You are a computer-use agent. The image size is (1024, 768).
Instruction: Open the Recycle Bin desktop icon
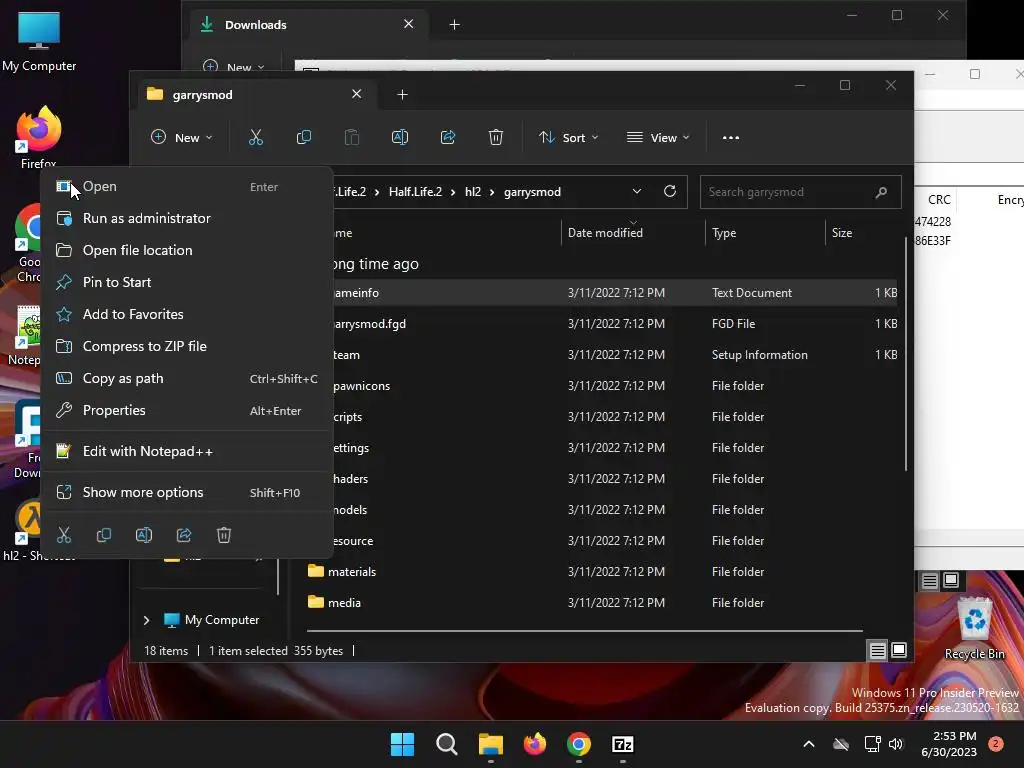pos(974,628)
